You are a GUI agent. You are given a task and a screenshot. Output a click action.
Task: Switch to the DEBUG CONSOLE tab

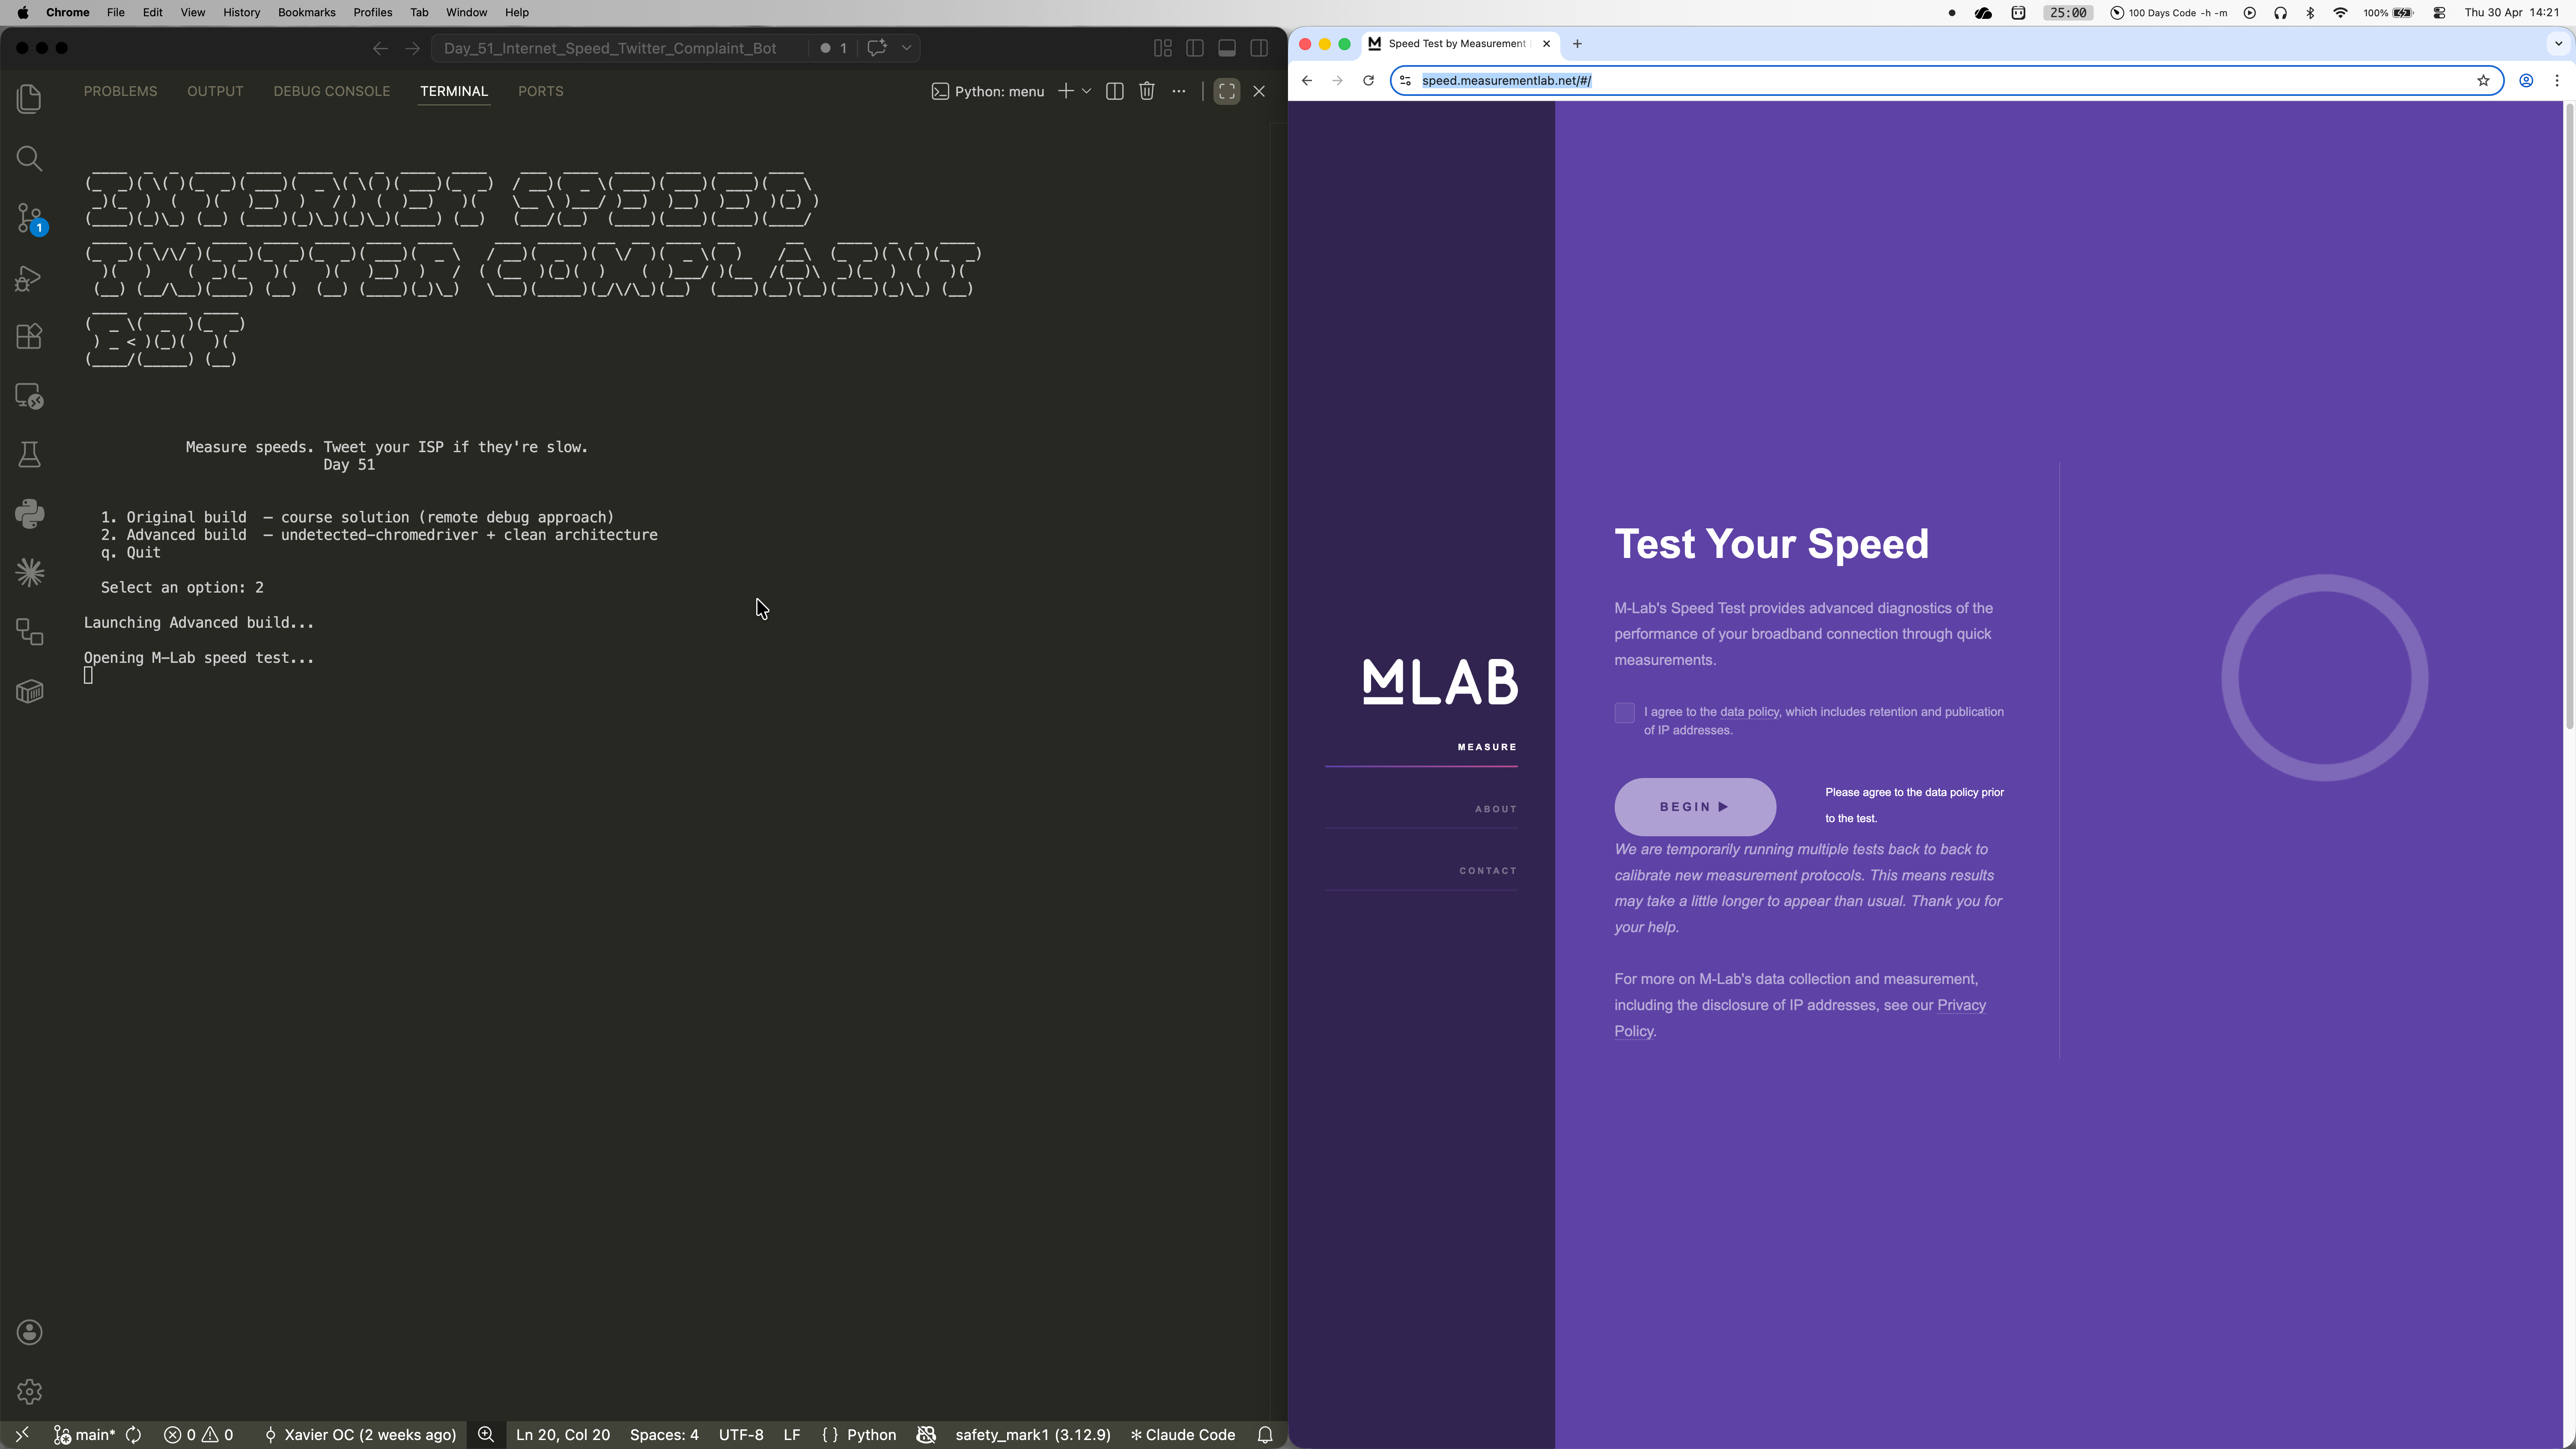(x=332, y=91)
